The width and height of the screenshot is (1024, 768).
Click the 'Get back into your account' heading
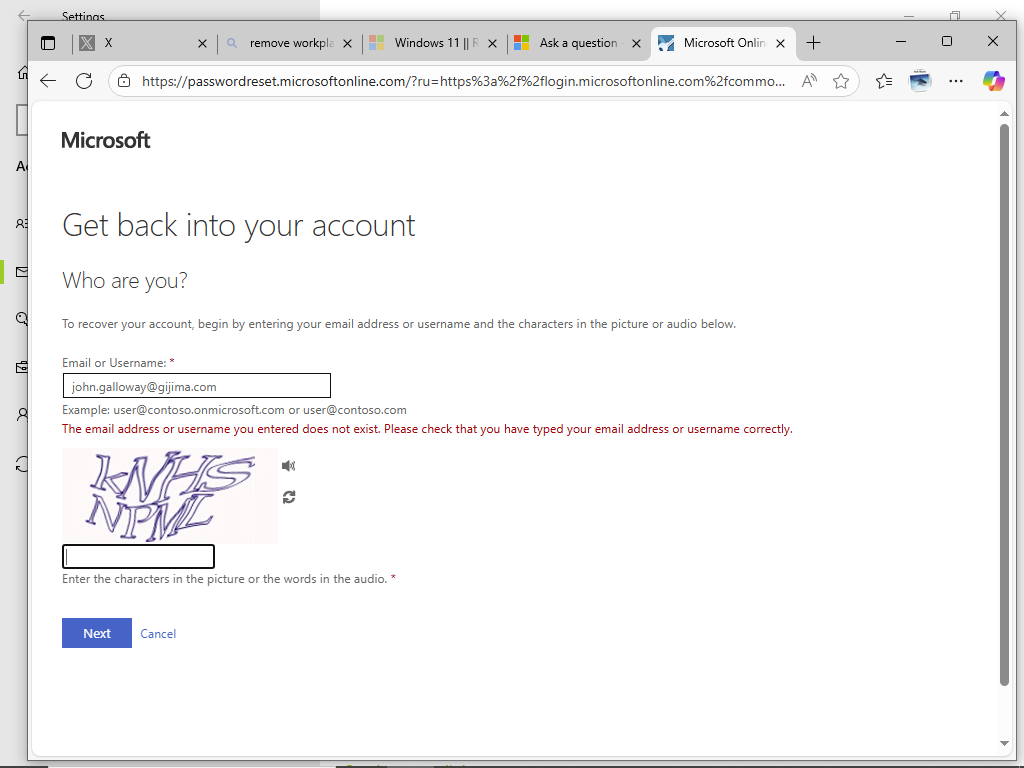[238, 226]
